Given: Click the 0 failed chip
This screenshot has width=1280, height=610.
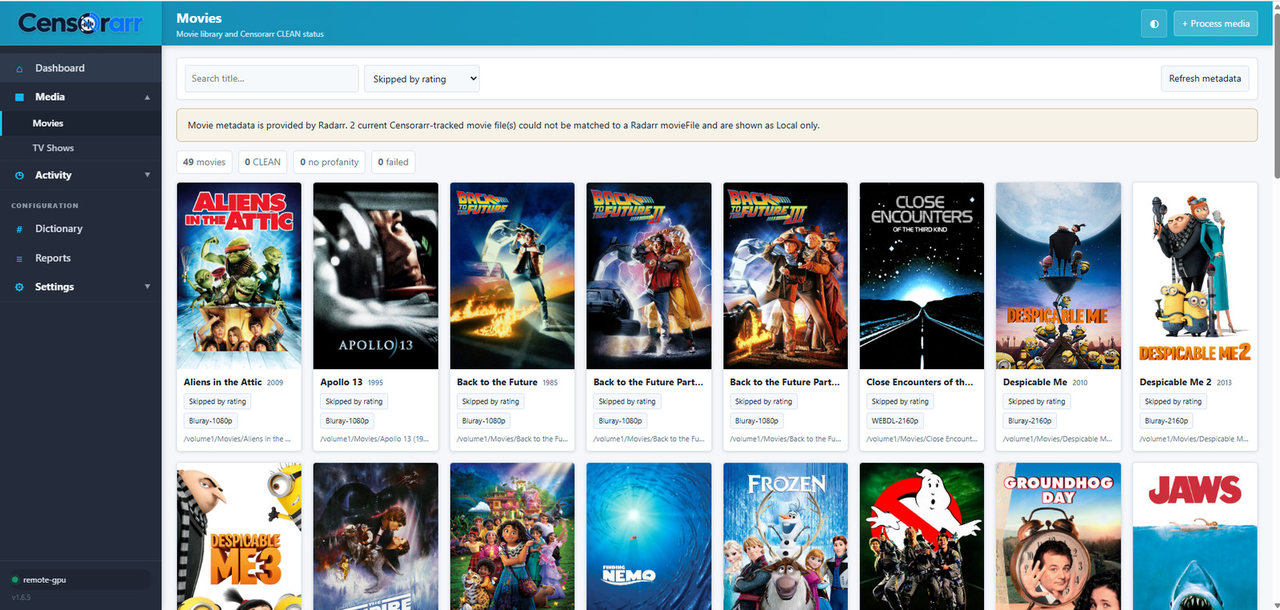Looking at the screenshot, I should pos(392,162).
